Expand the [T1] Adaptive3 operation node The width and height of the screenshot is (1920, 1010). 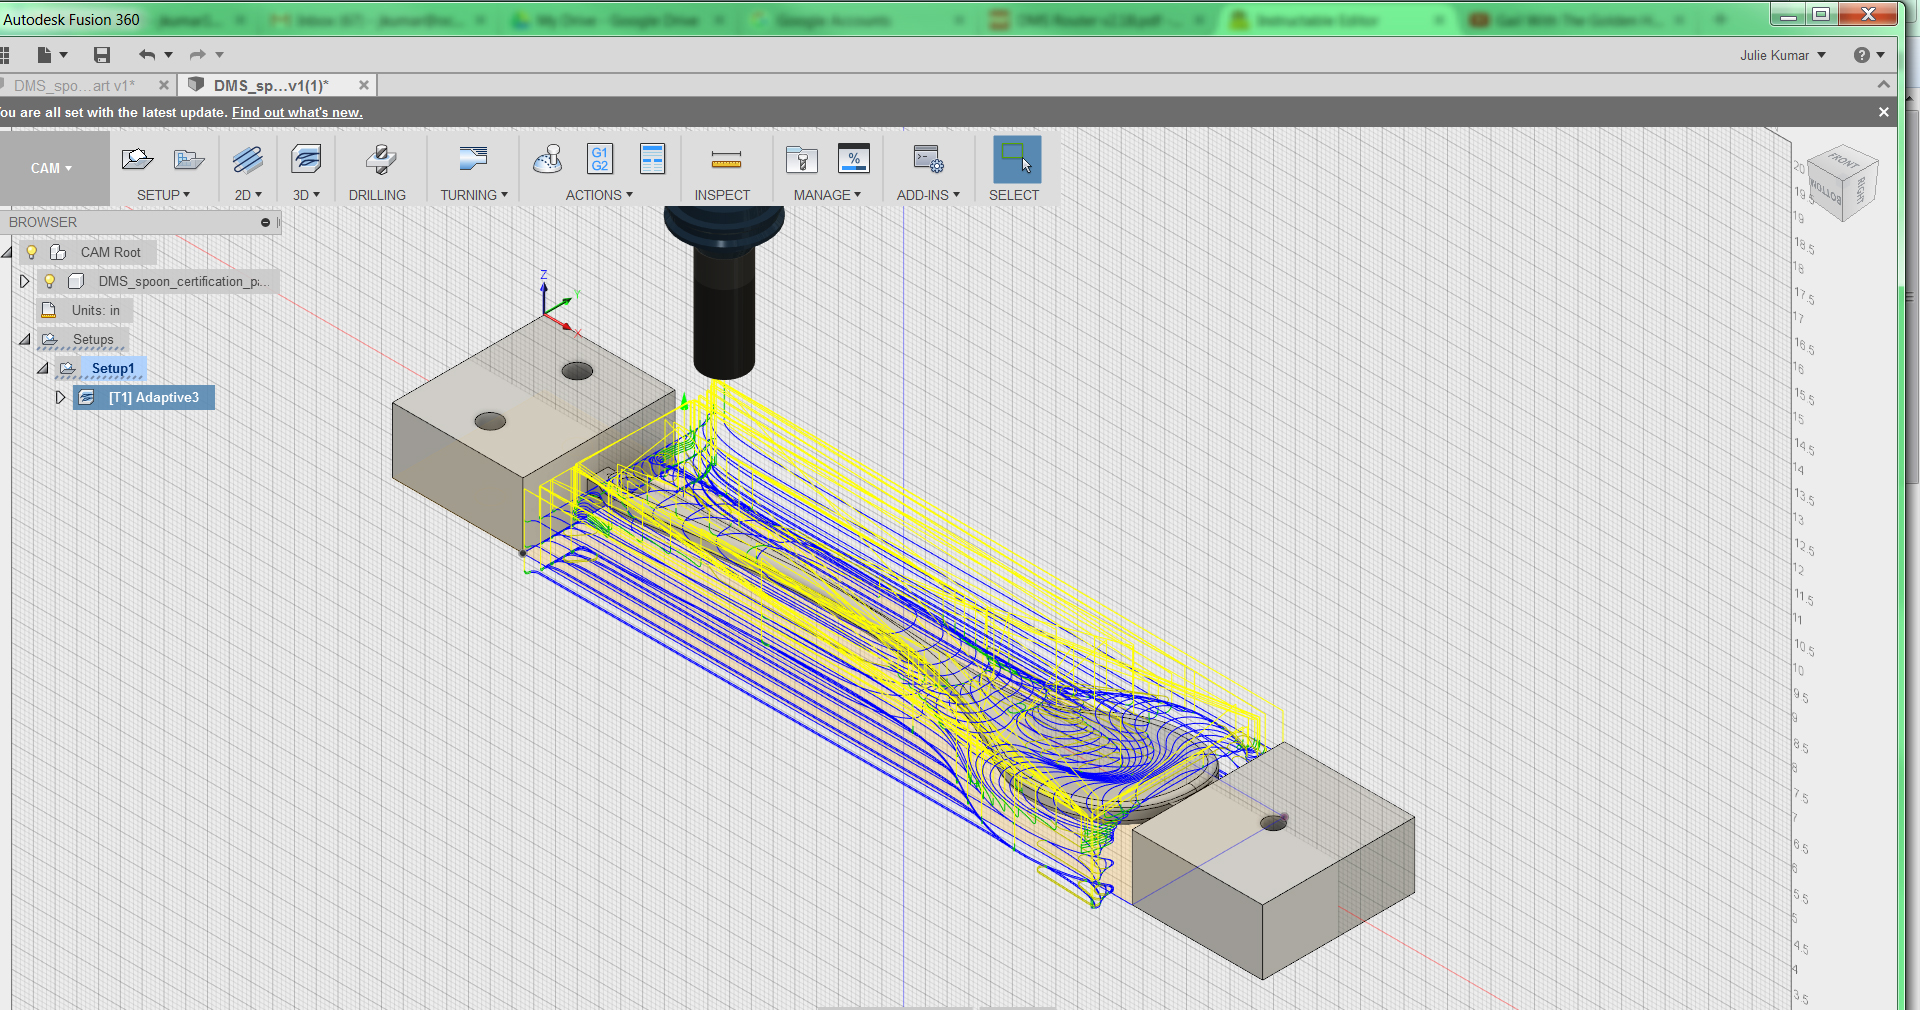click(60, 397)
